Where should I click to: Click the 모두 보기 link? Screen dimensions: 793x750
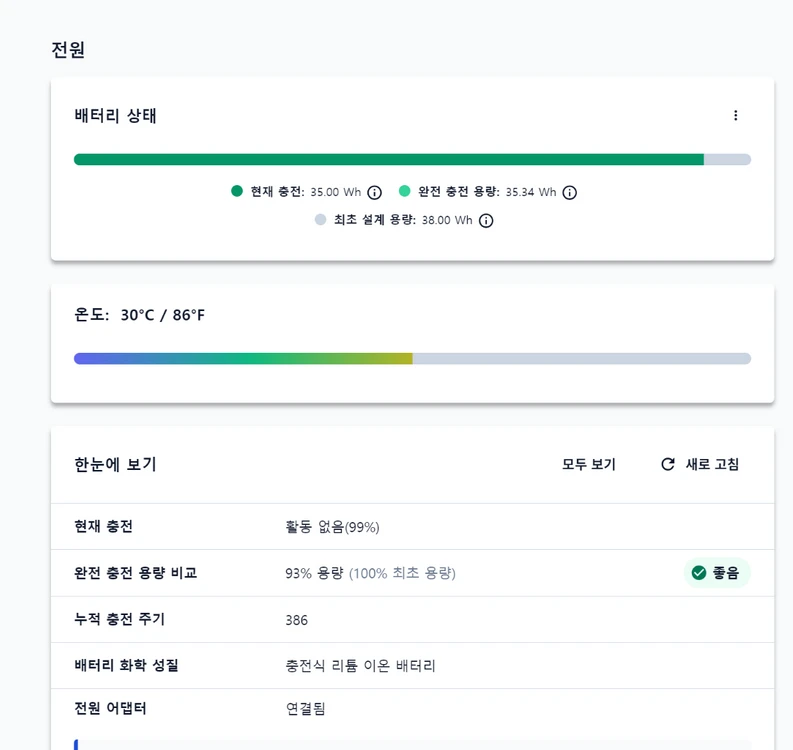coord(589,464)
